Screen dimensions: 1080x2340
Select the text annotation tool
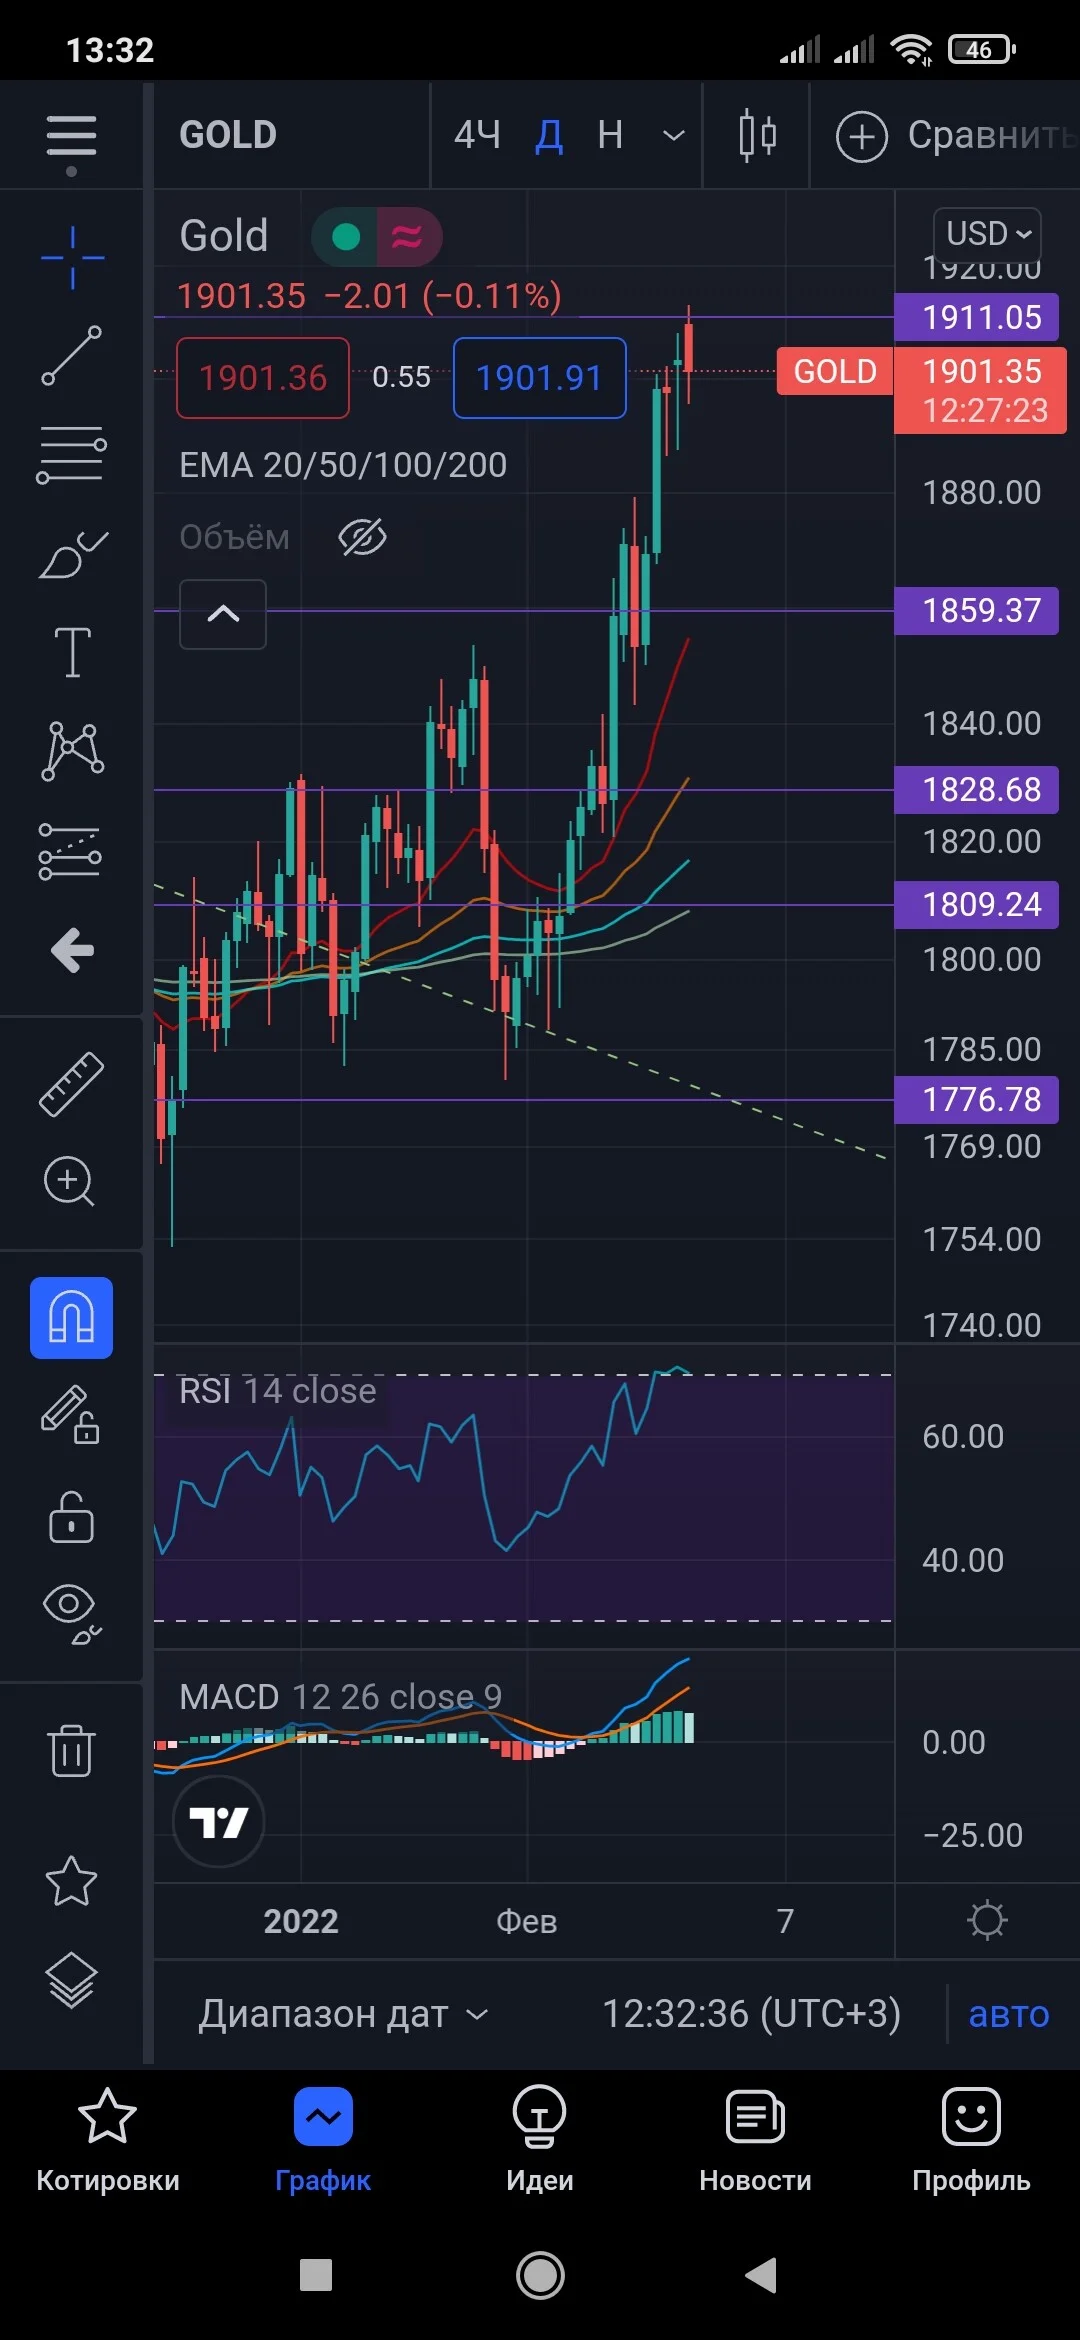(72, 653)
